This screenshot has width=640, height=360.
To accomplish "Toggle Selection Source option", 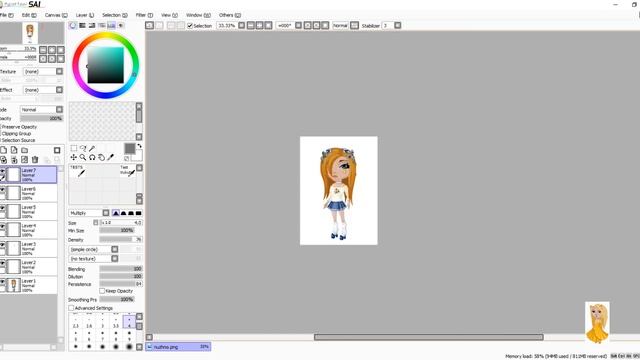I will point(18,140).
